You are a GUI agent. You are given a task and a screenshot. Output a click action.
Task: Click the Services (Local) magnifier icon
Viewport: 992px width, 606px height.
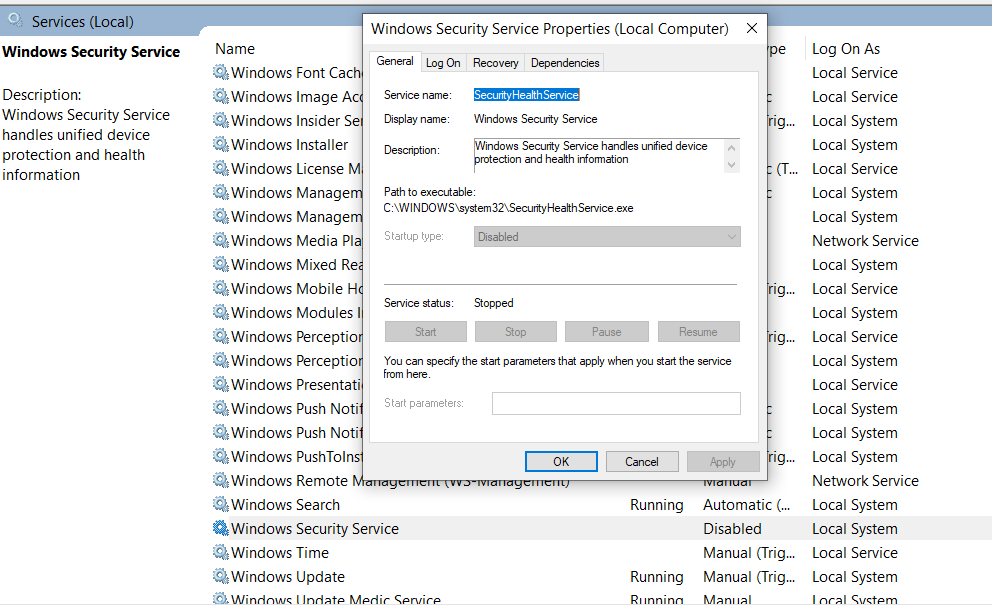click(15, 20)
